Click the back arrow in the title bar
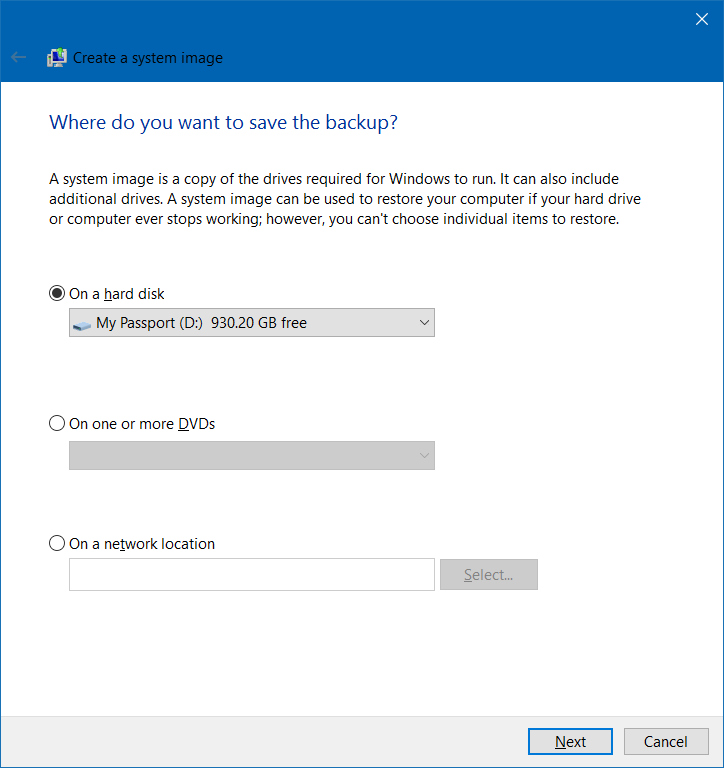This screenshot has height=768, width=724. (18, 58)
